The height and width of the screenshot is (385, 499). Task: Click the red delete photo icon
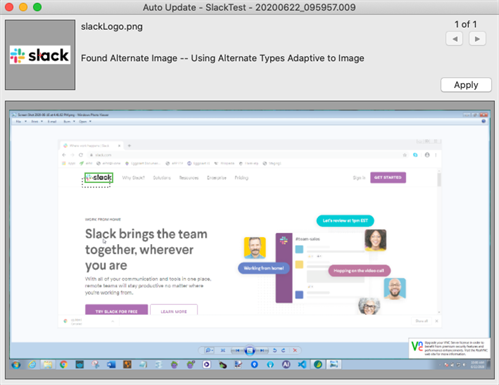tap(295, 350)
